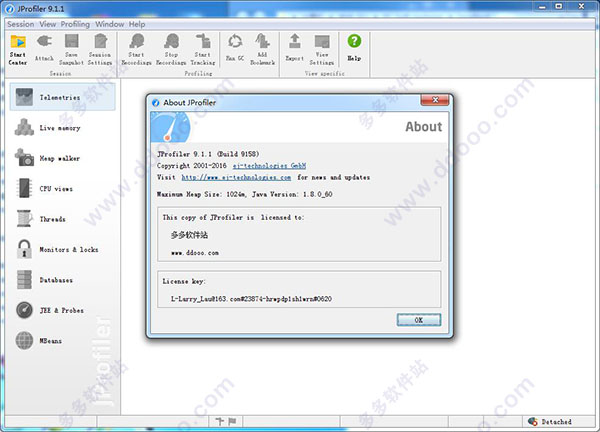Open the JEE & Probes section

[62, 310]
